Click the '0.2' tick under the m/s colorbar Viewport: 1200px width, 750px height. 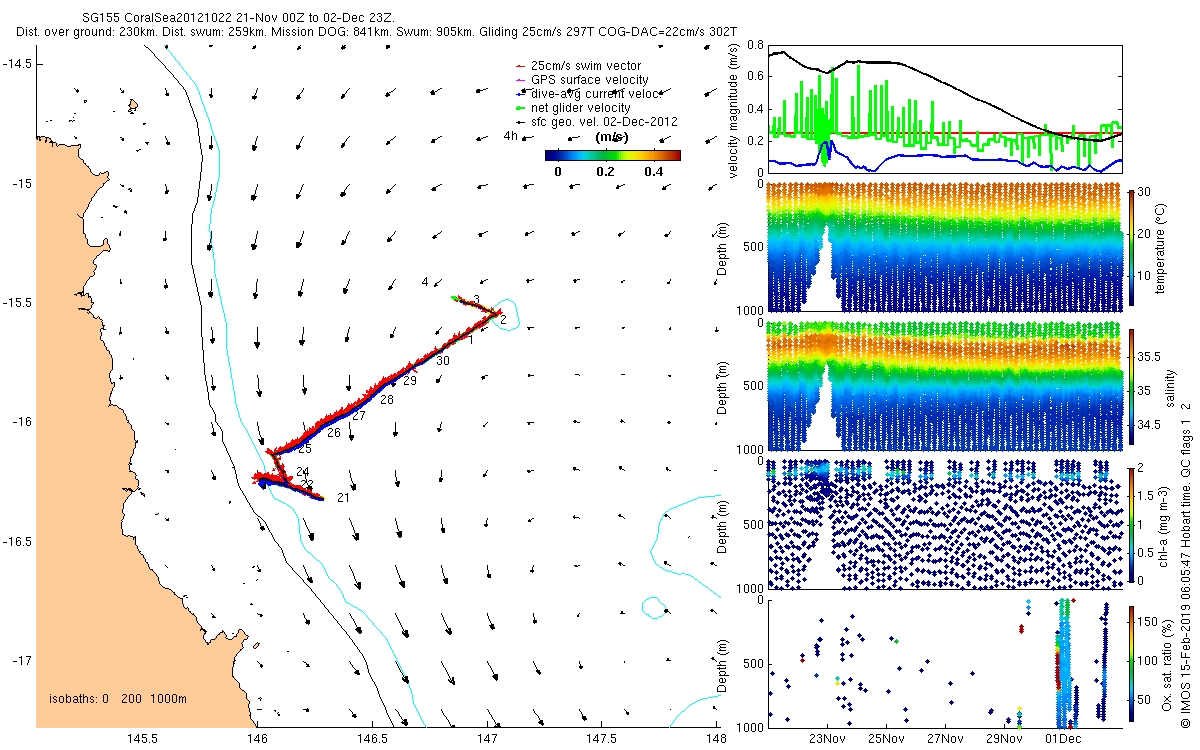pyautogui.click(x=604, y=172)
